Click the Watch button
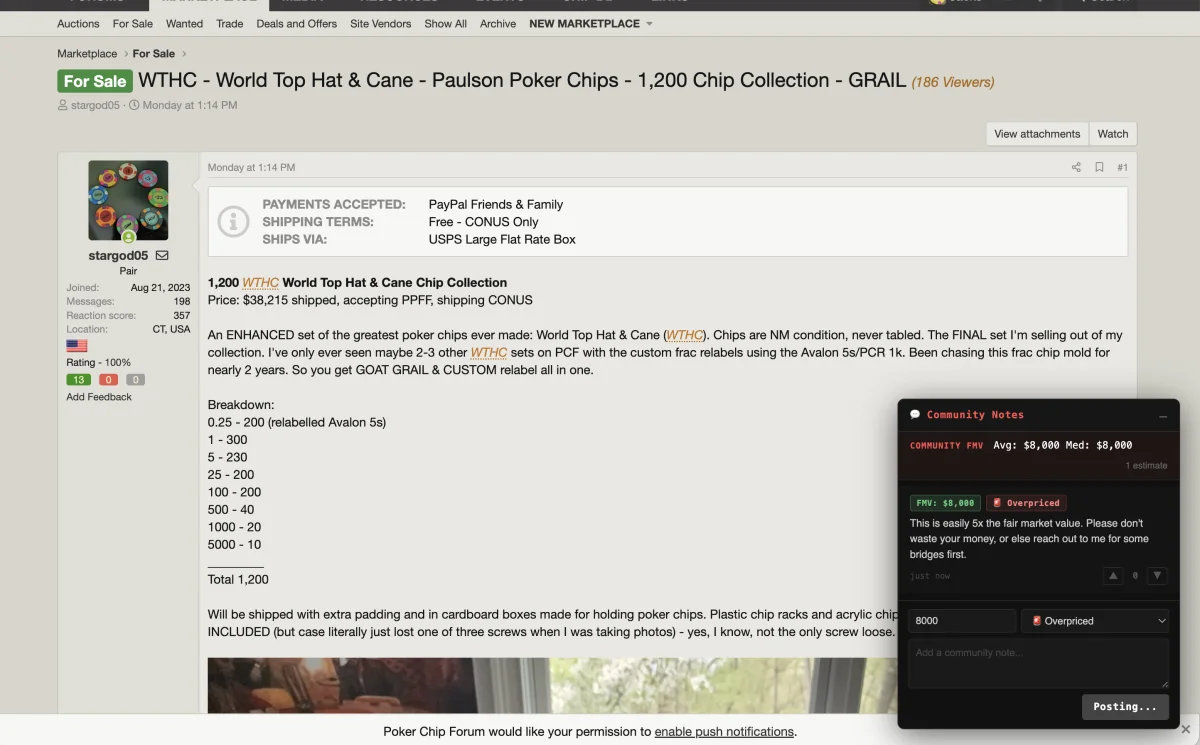Image resolution: width=1200 pixels, height=745 pixels. click(1113, 134)
